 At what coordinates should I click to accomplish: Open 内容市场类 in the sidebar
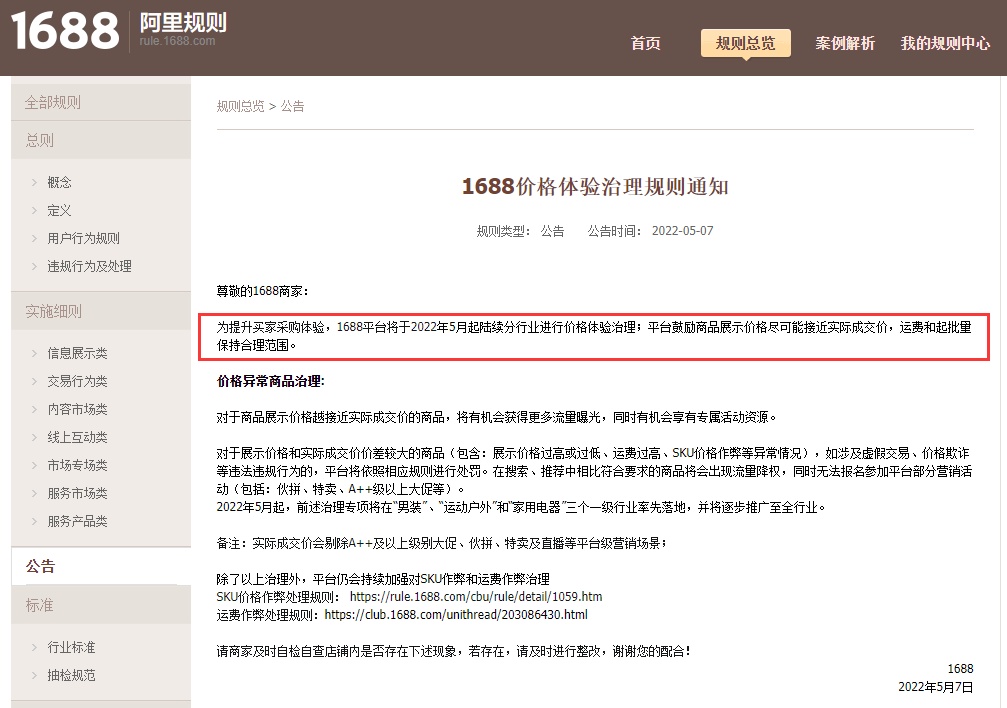tap(77, 409)
